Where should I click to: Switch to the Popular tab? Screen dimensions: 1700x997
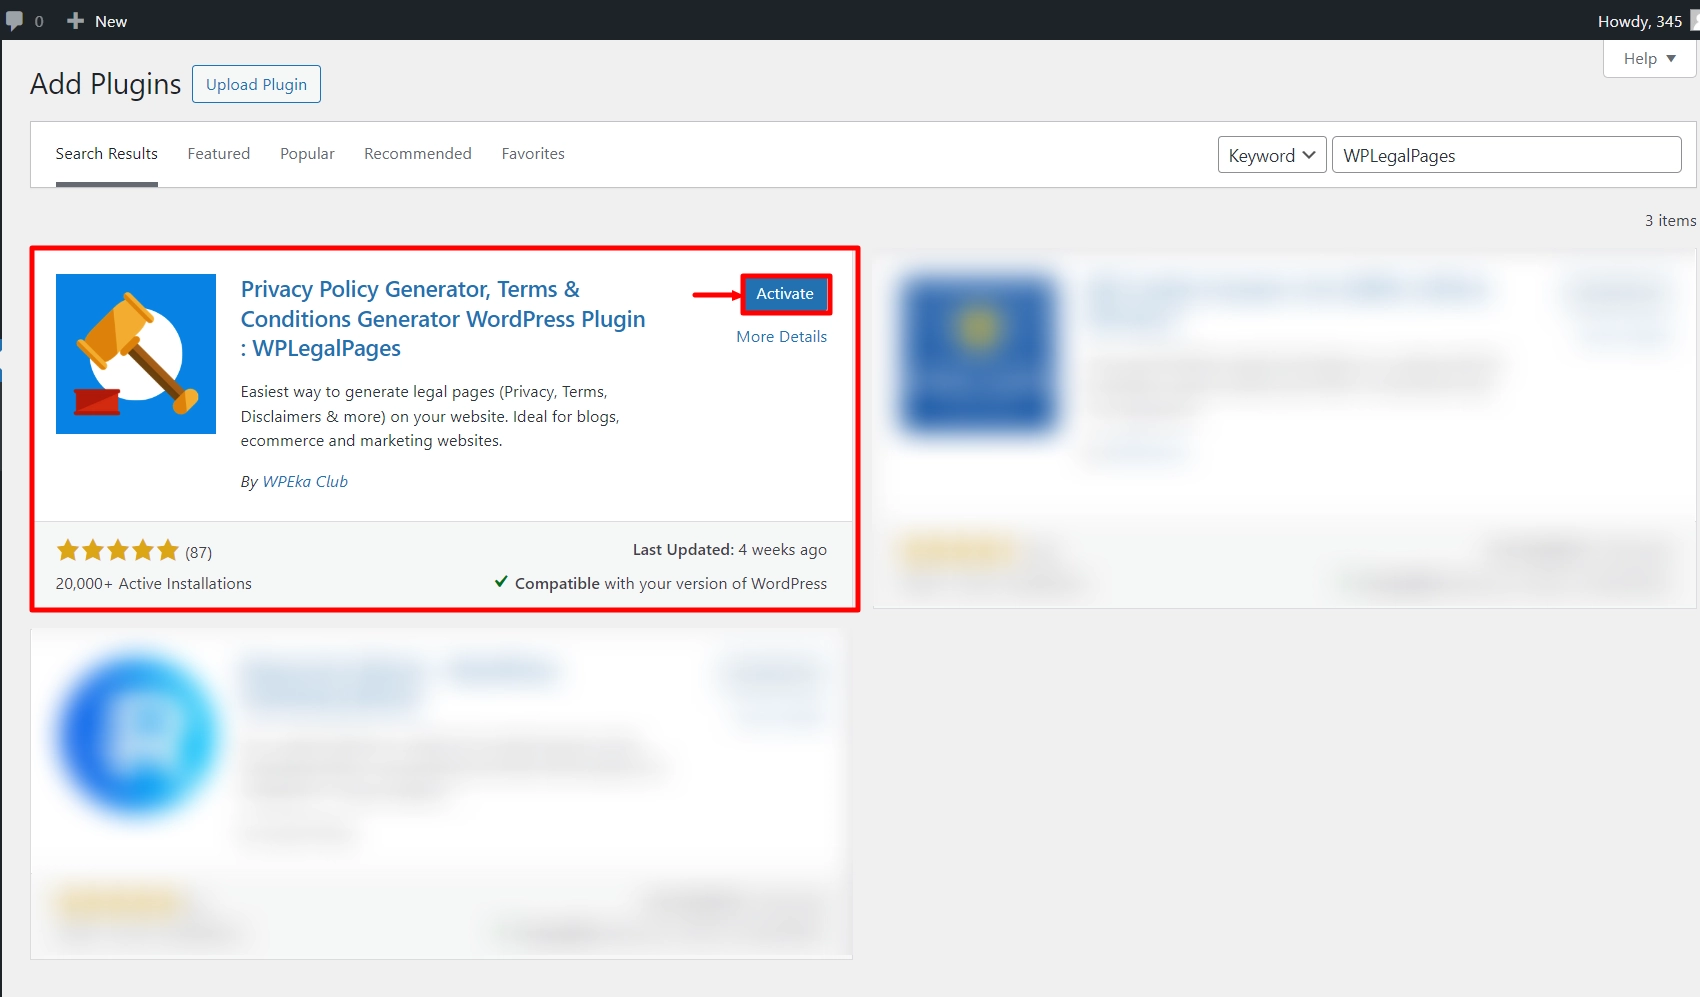[307, 153]
